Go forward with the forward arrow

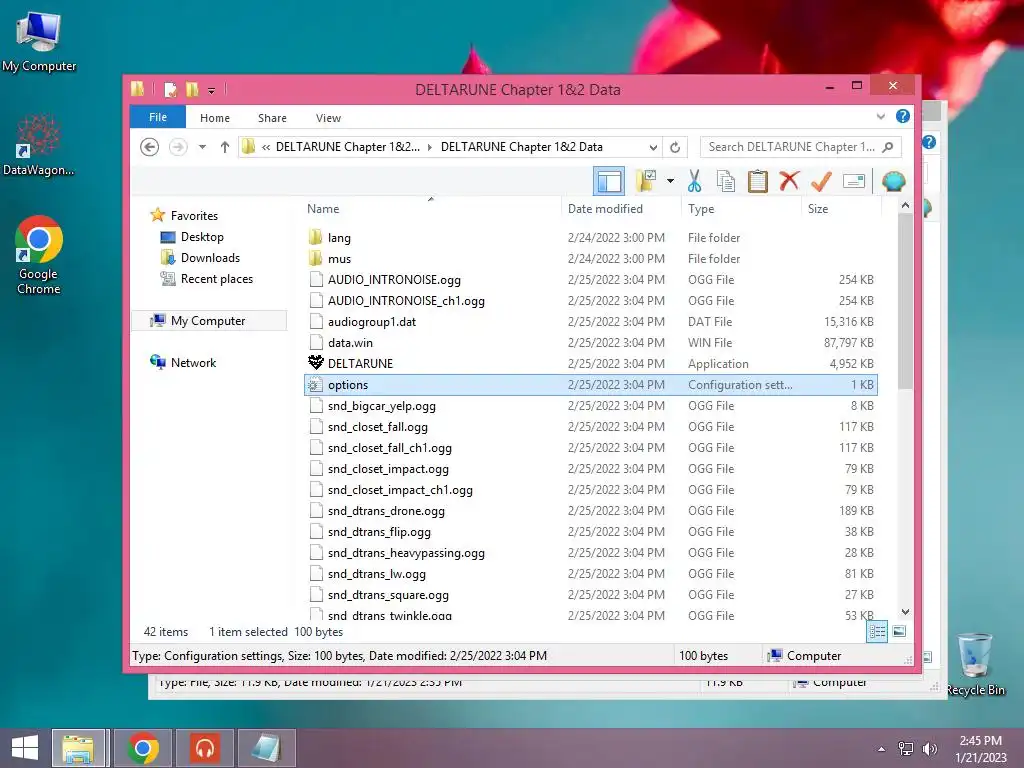pyautogui.click(x=178, y=147)
